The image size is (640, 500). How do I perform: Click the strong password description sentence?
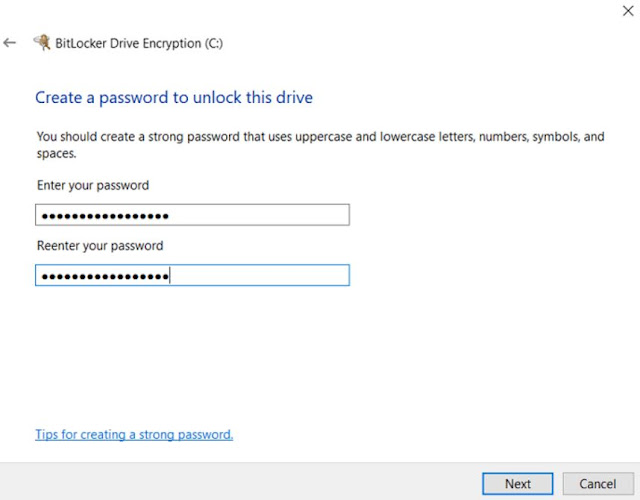pyautogui.click(x=320, y=144)
